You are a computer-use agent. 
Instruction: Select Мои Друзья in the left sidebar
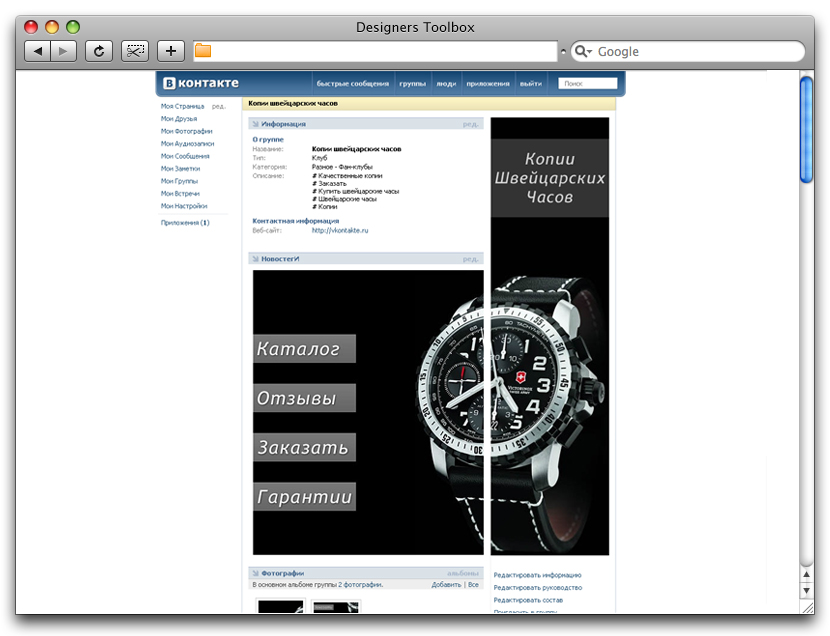(x=179, y=119)
